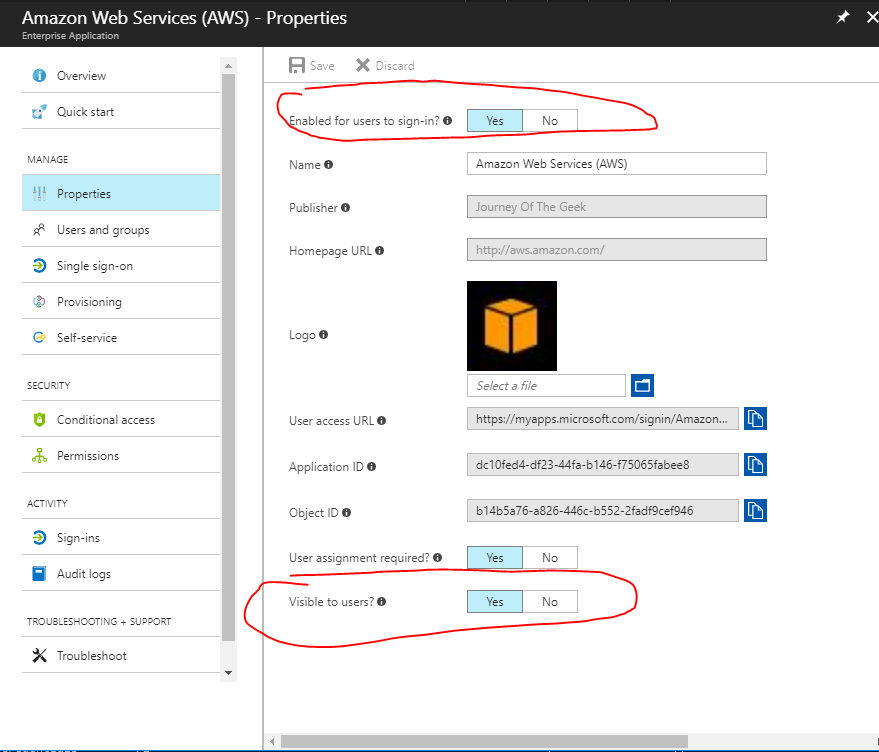Click info icon next to Homepage URL
The width and height of the screenshot is (879, 752).
[x=380, y=251]
